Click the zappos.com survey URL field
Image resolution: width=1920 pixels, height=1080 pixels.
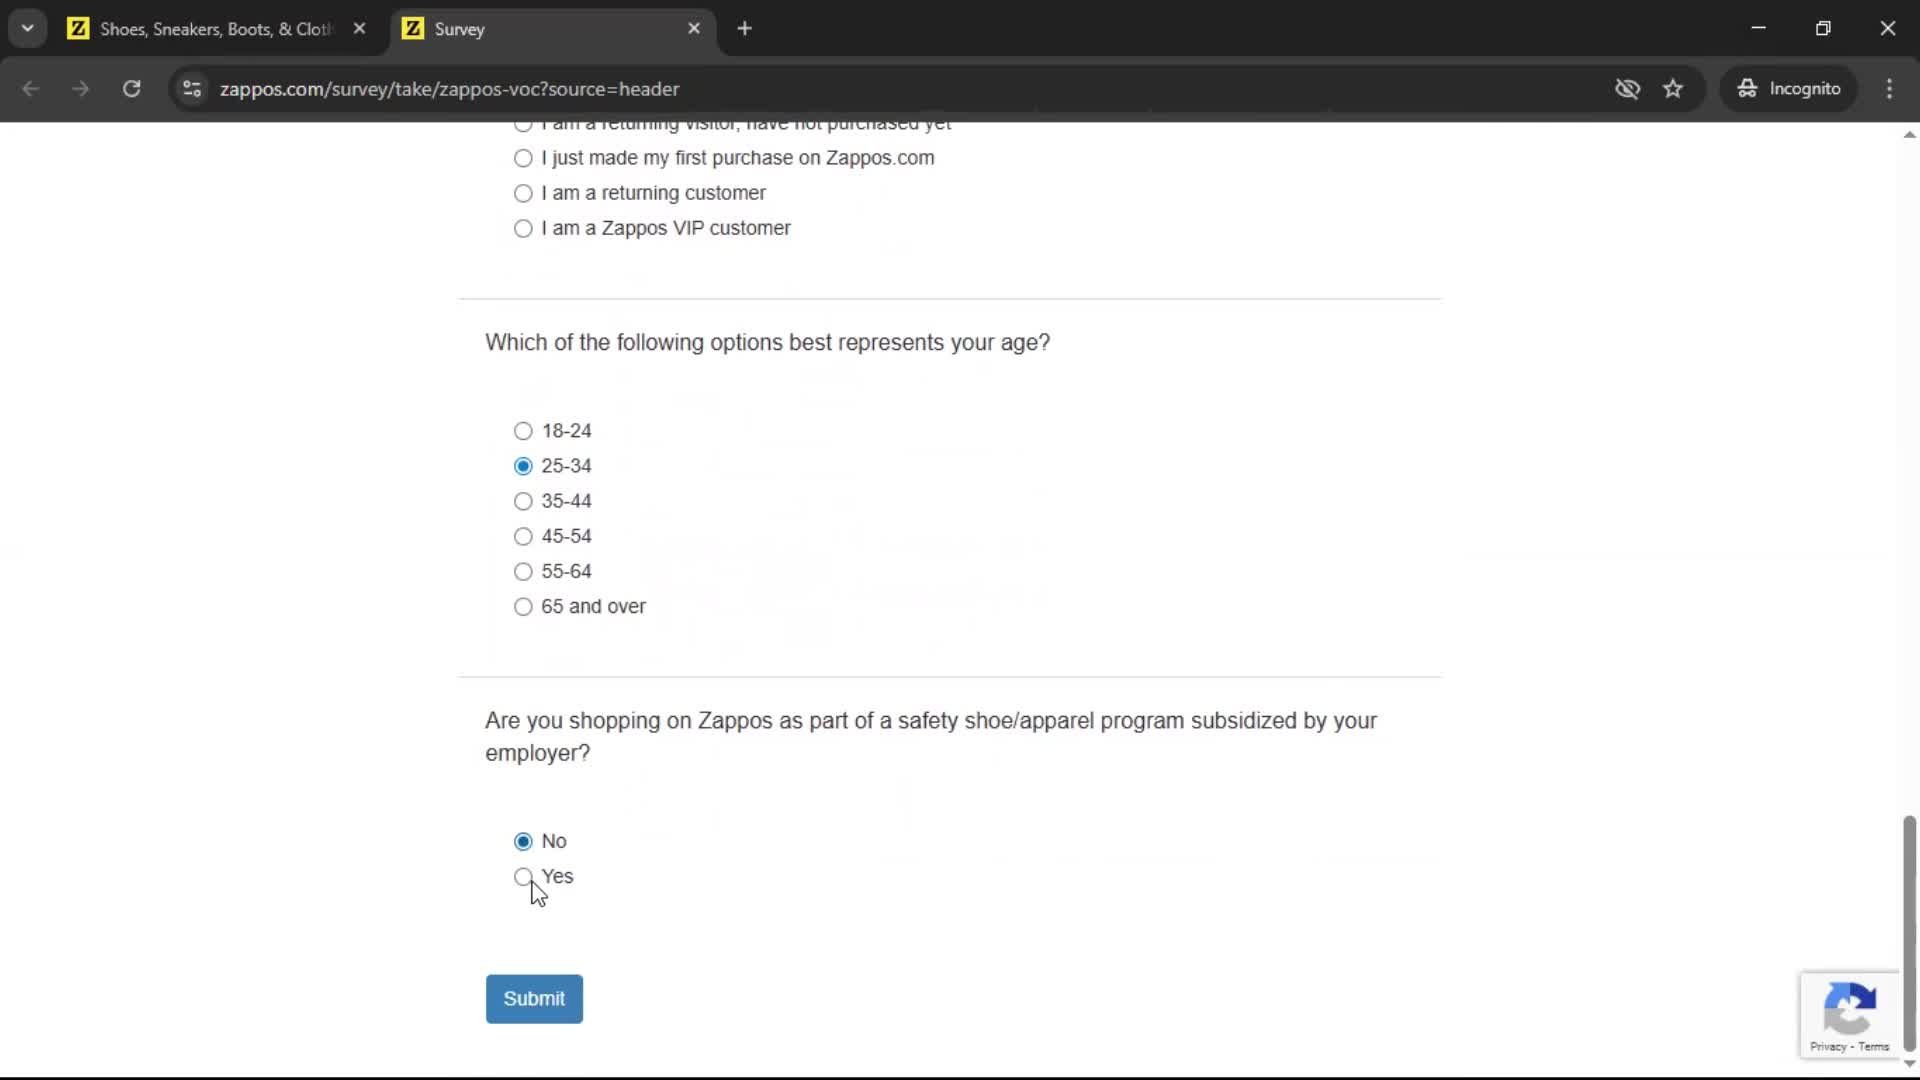[449, 89]
